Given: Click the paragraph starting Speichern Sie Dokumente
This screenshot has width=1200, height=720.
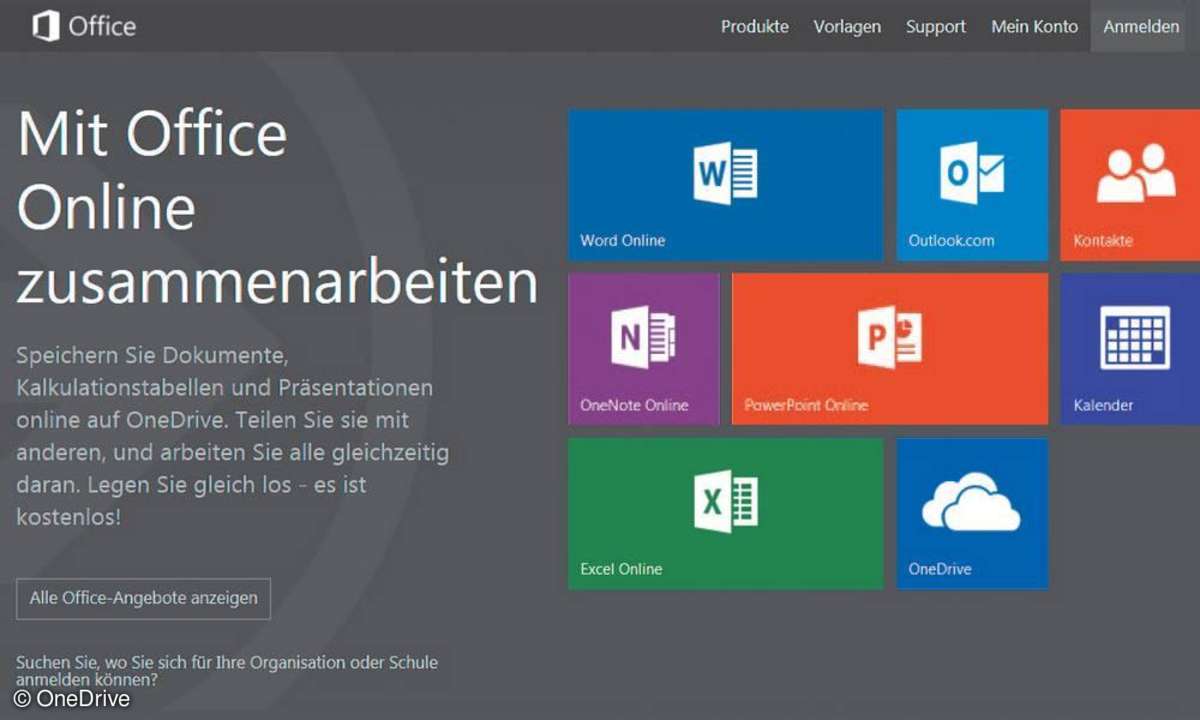Looking at the screenshot, I should [x=233, y=436].
